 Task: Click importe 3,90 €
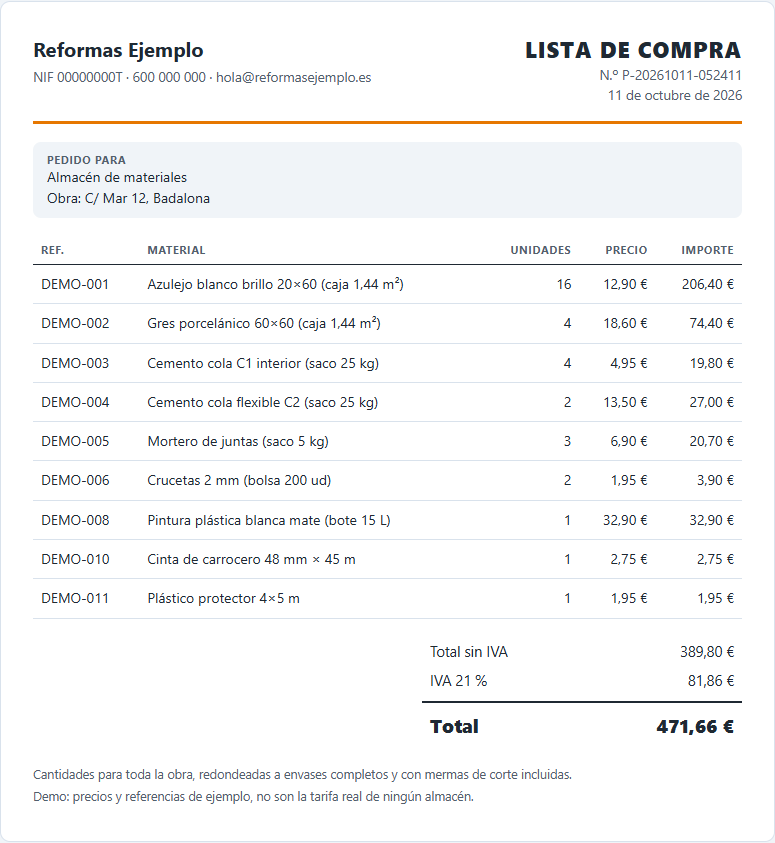pos(715,481)
